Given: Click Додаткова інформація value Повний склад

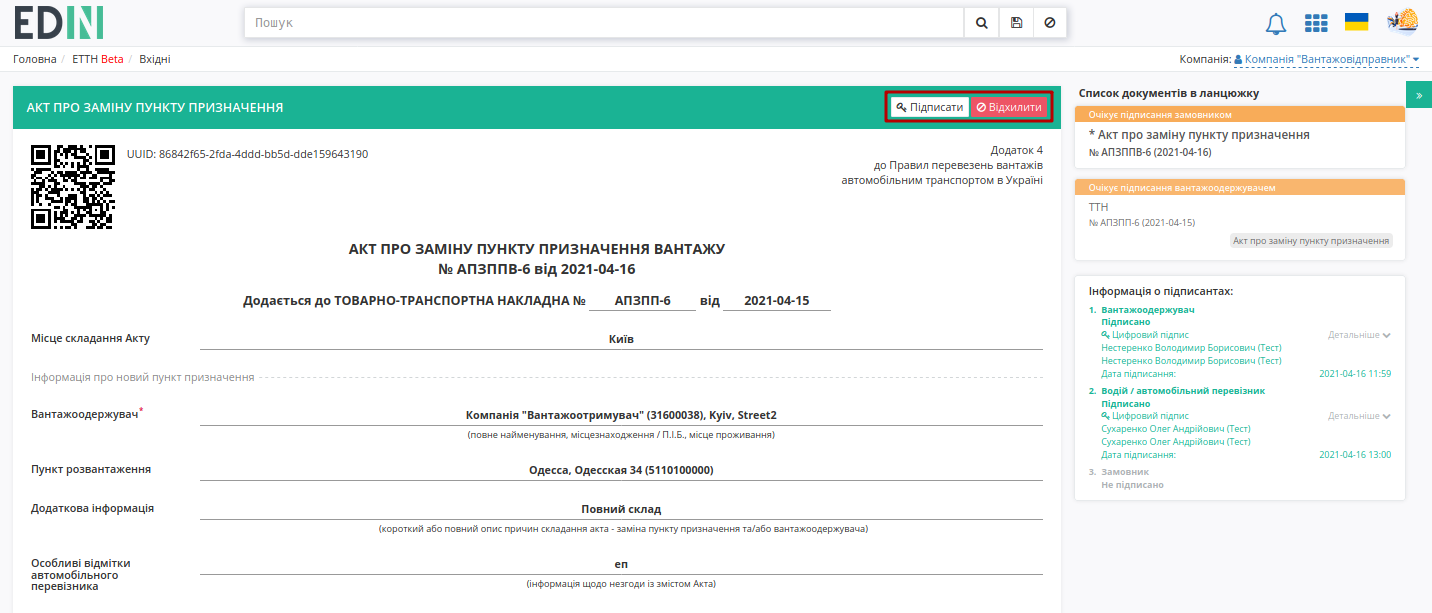Looking at the screenshot, I should click(621, 509).
